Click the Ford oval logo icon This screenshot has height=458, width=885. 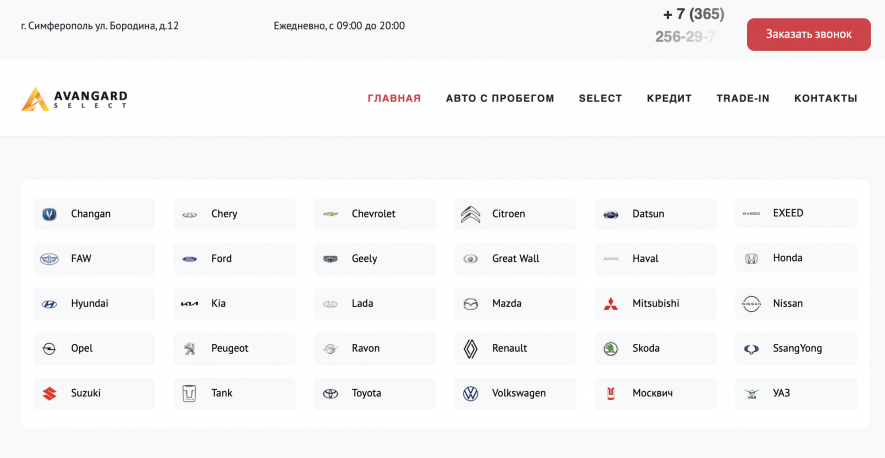pyautogui.click(x=190, y=259)
